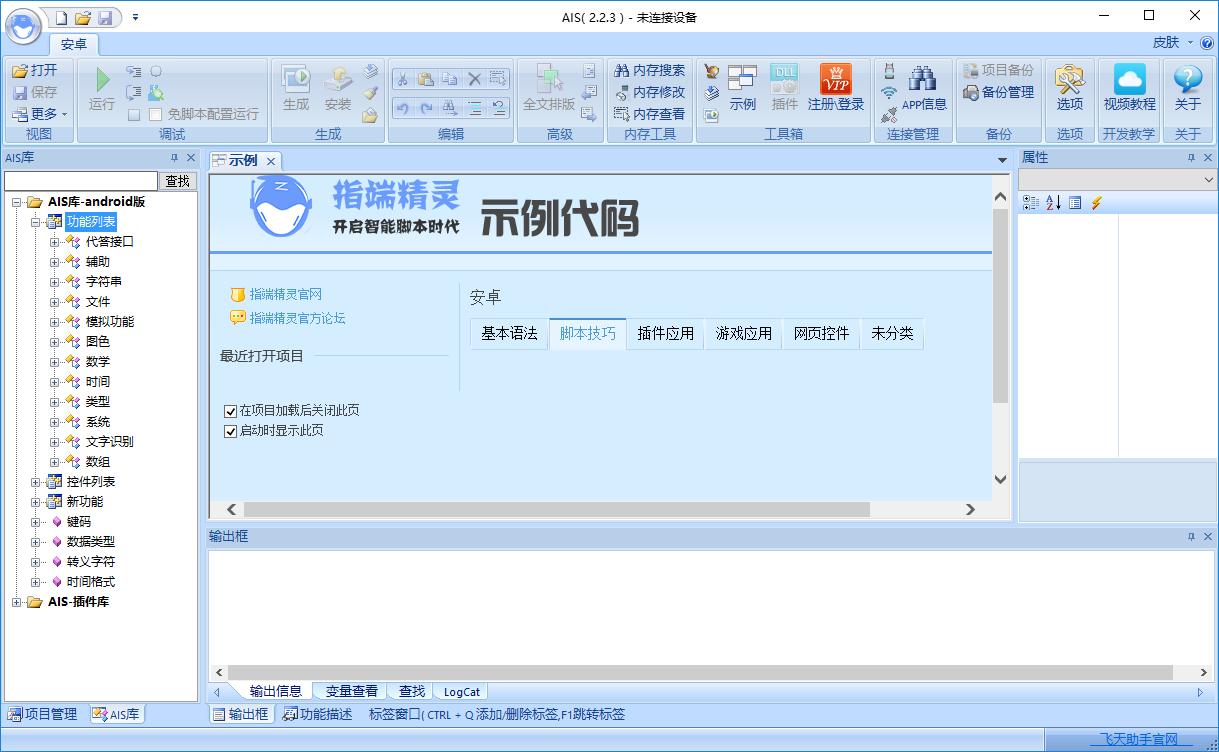The width and height of the screenshot is (1219, 752).
Task: Uncheck 在项目加载后关闭此页 checkbox
Action: pyautogui.click(x=231, y=411)
